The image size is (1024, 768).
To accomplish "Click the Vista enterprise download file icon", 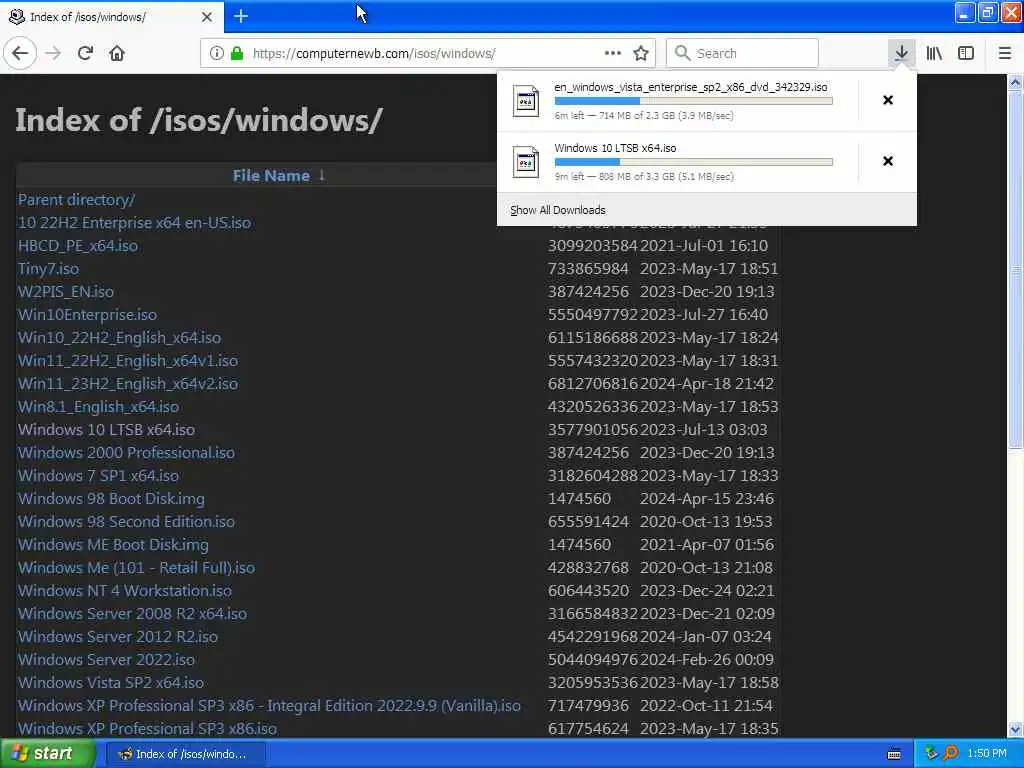I will click(526, 101).
